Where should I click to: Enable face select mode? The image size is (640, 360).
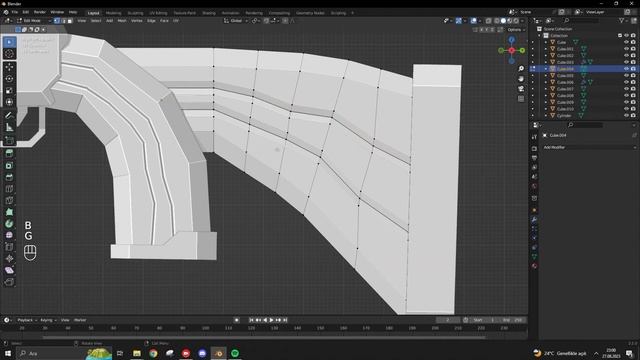click(x=69, y=20)
